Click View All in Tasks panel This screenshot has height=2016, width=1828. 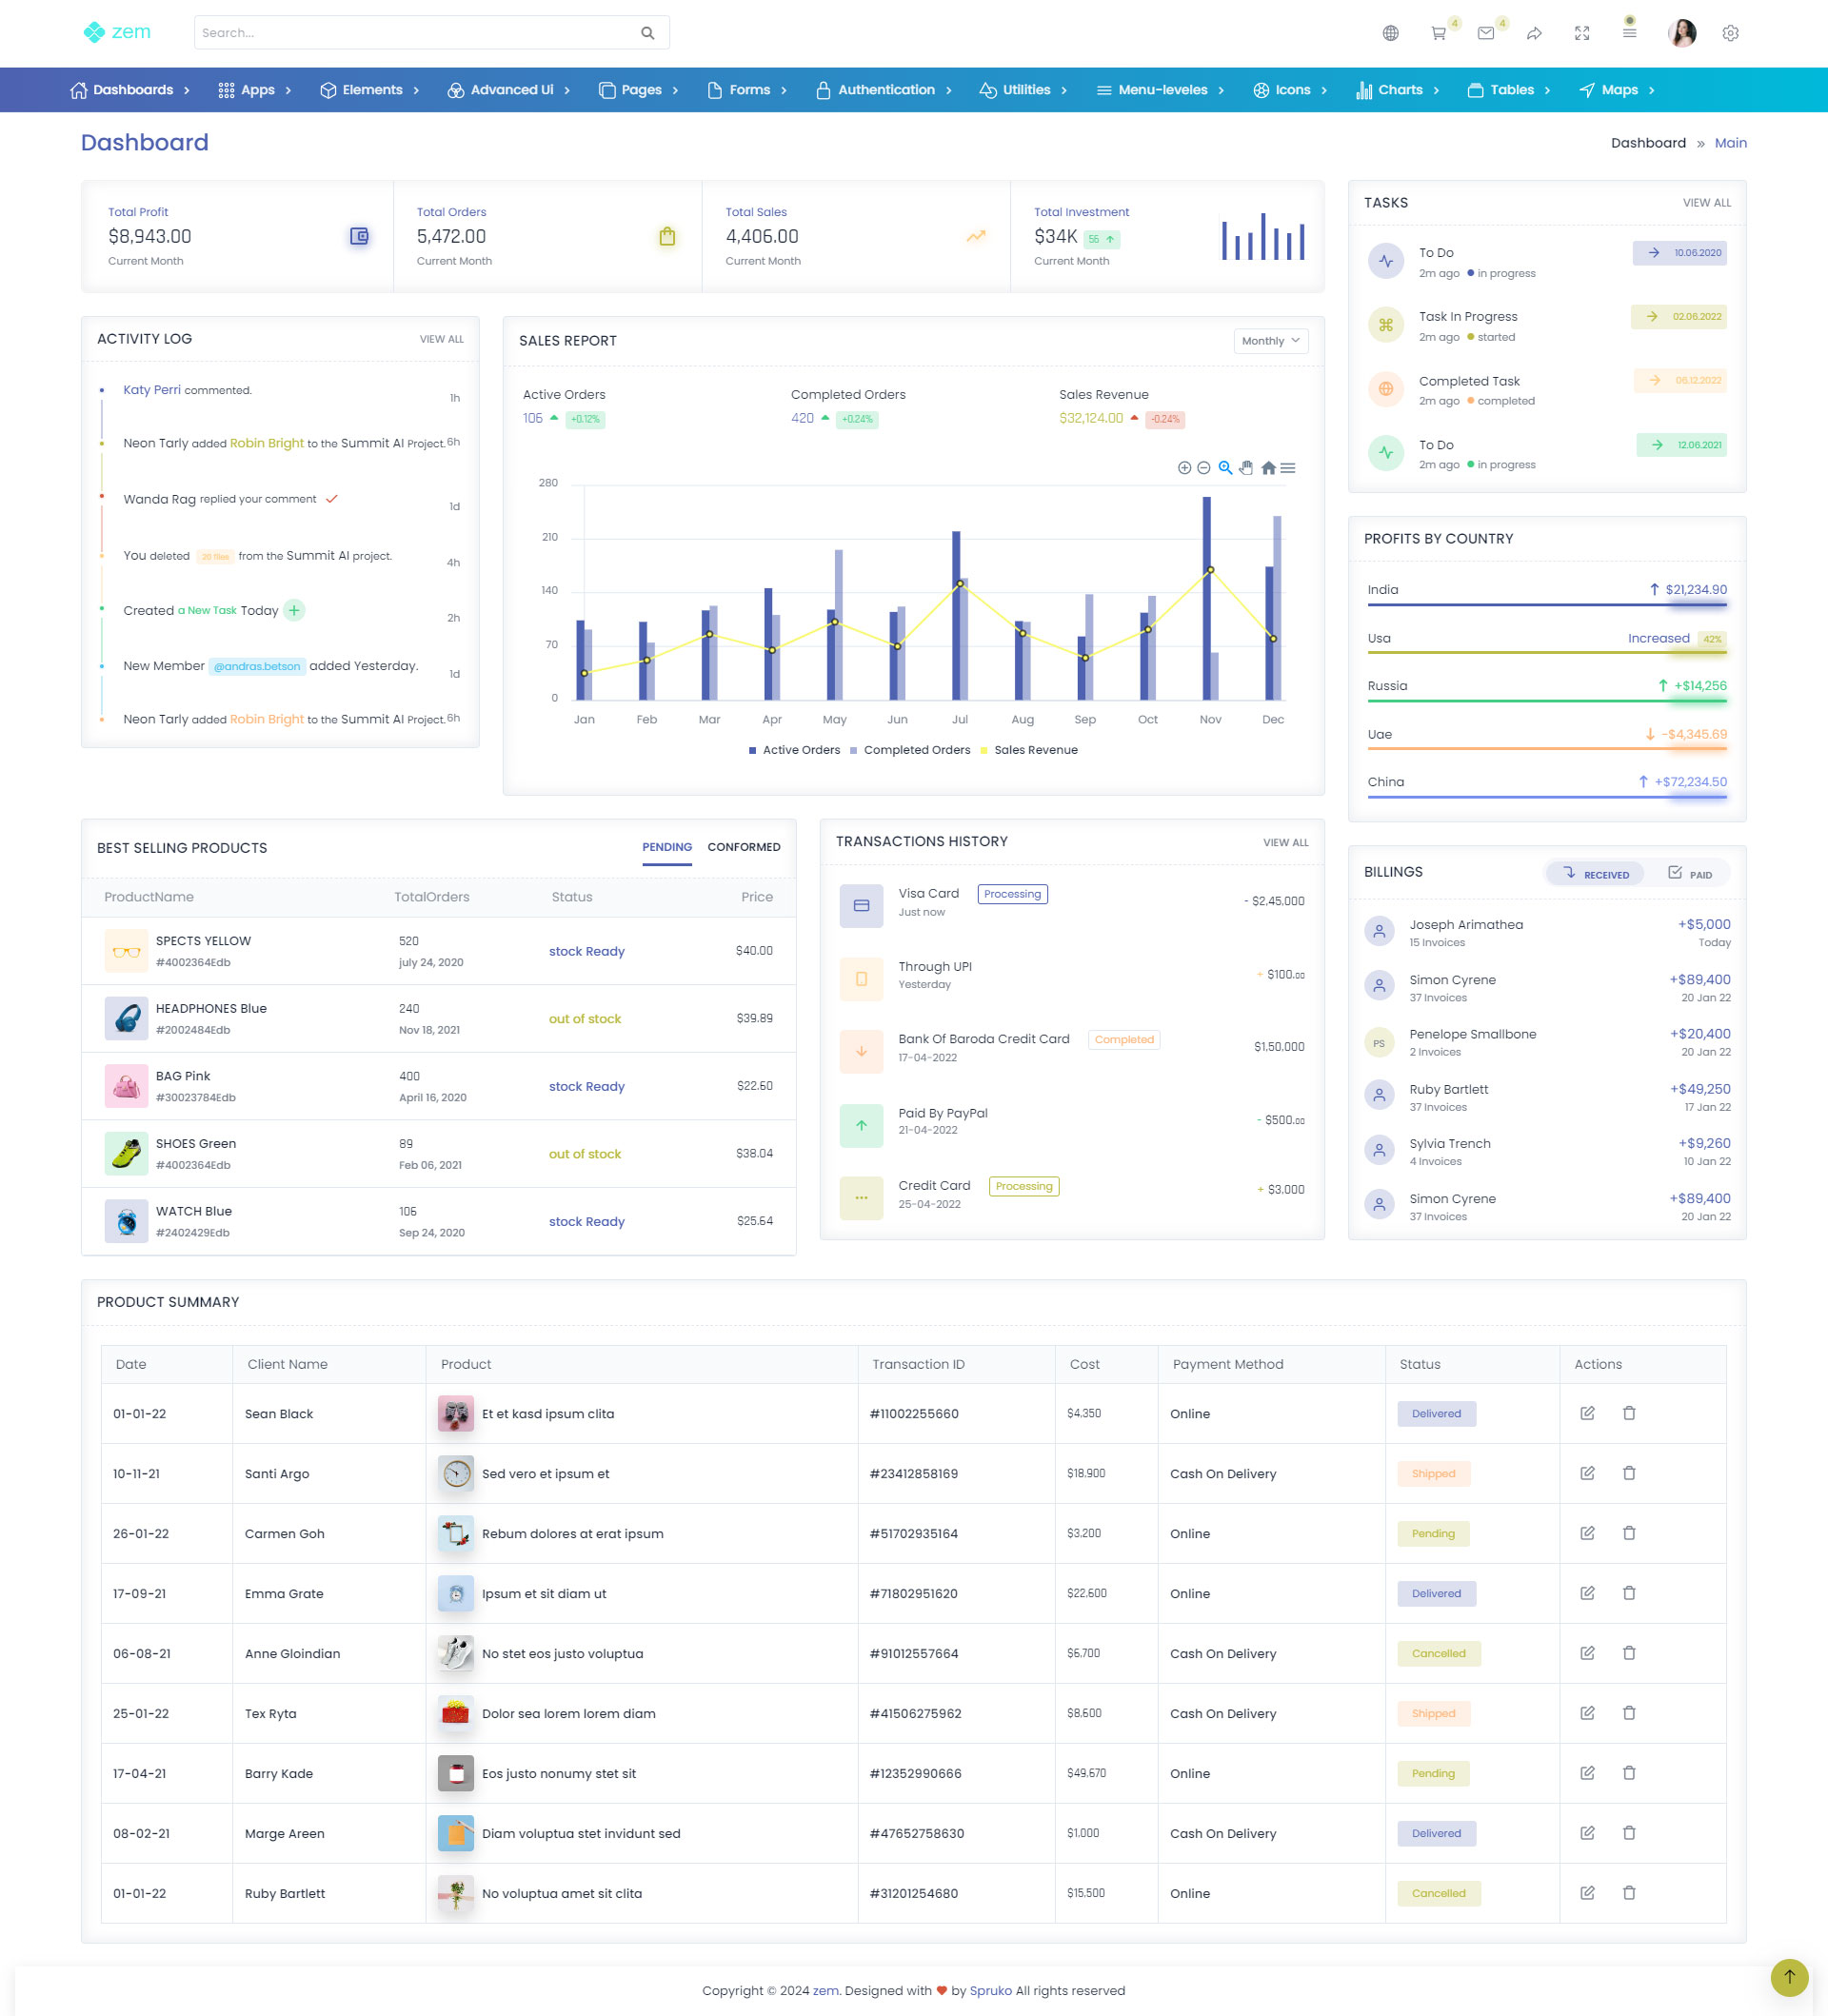pyautogui.click(x=1706, y=203)
